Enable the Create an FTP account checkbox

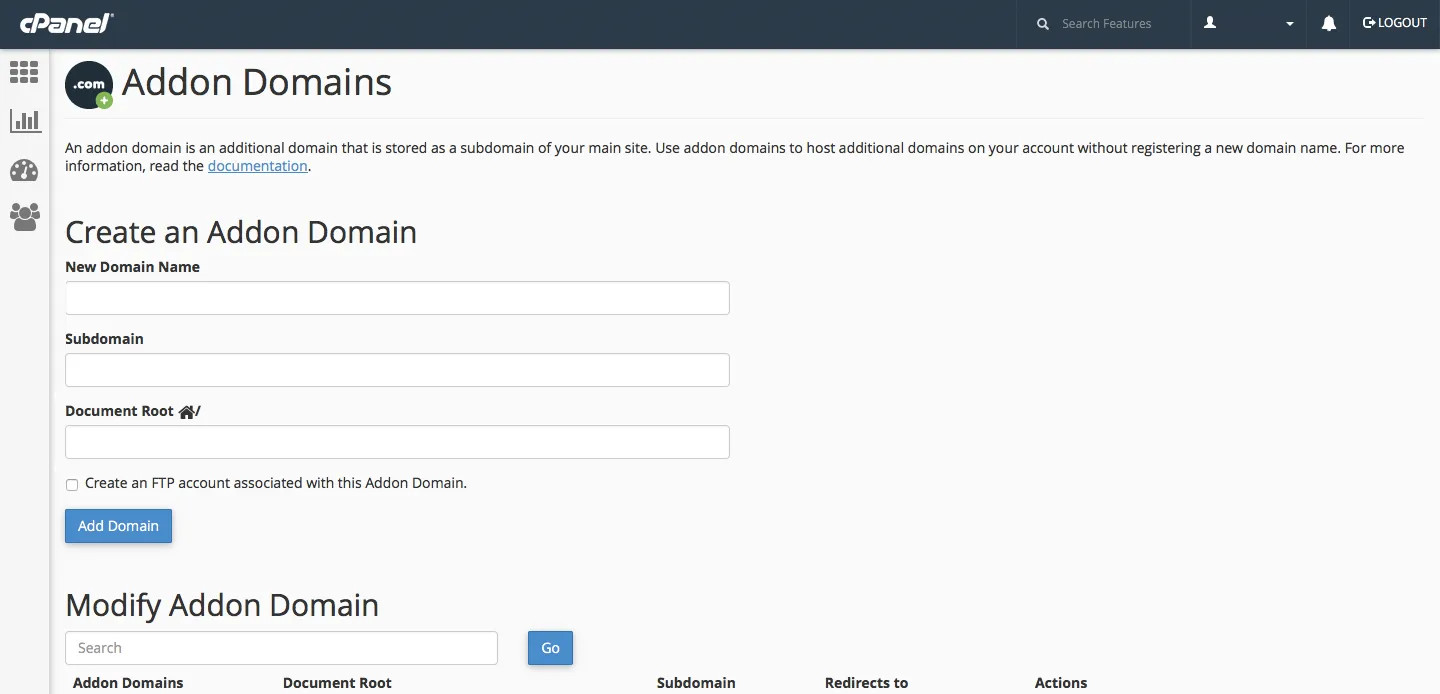pos(72,485)
